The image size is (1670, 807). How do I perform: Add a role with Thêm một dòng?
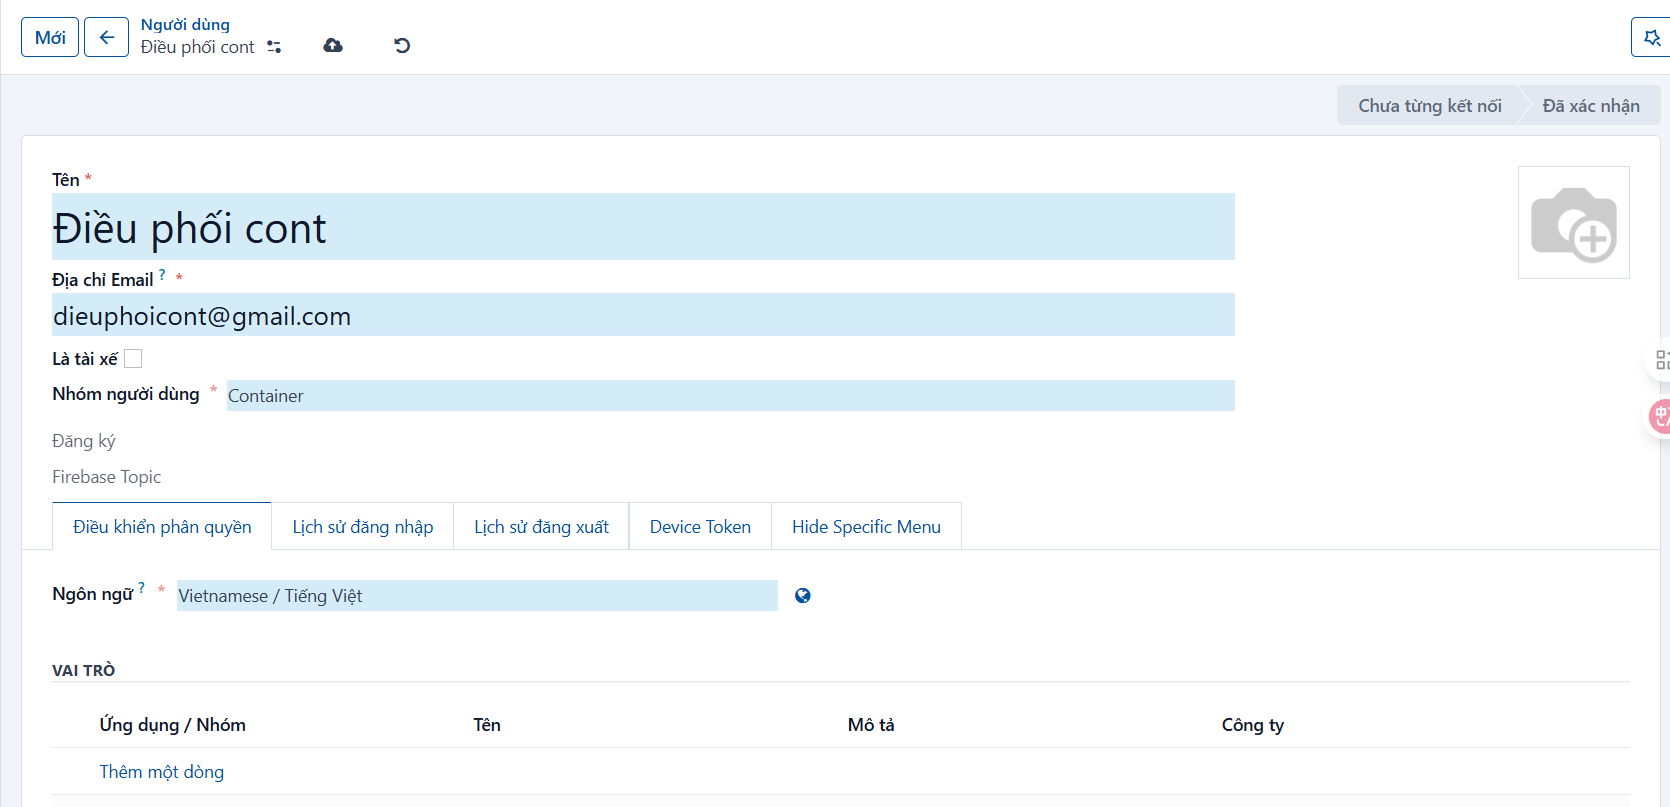[x=161, y=772]
